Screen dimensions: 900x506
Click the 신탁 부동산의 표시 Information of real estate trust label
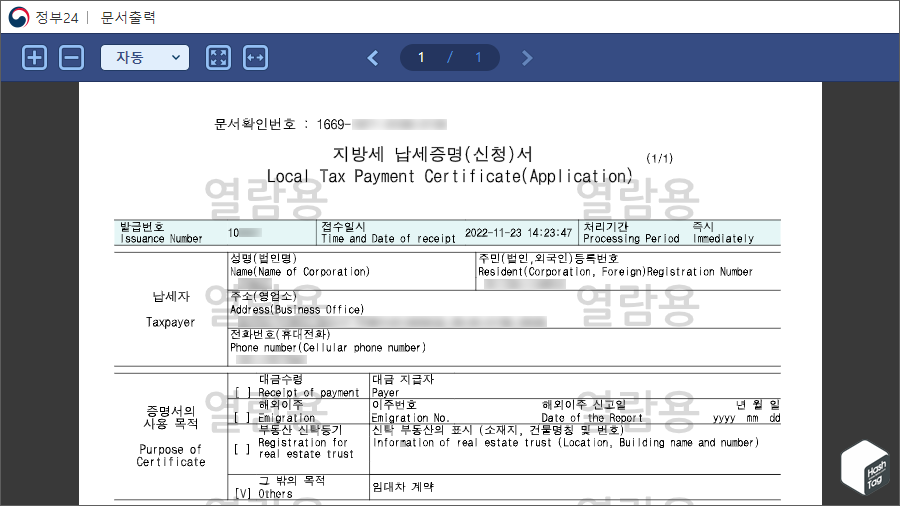(x=565, y=436)
